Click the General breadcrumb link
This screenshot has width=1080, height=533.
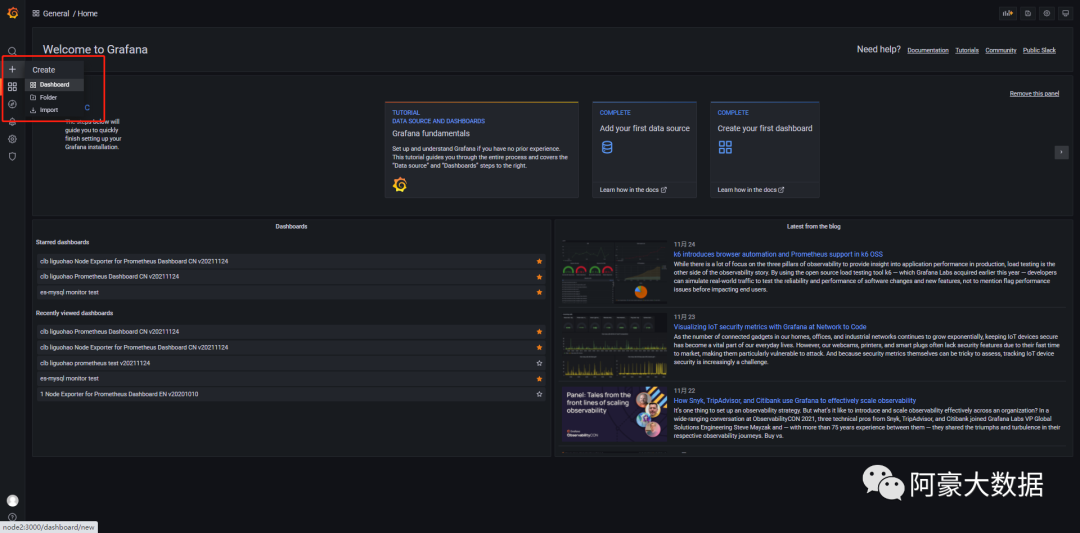click(x=56, y=13)
